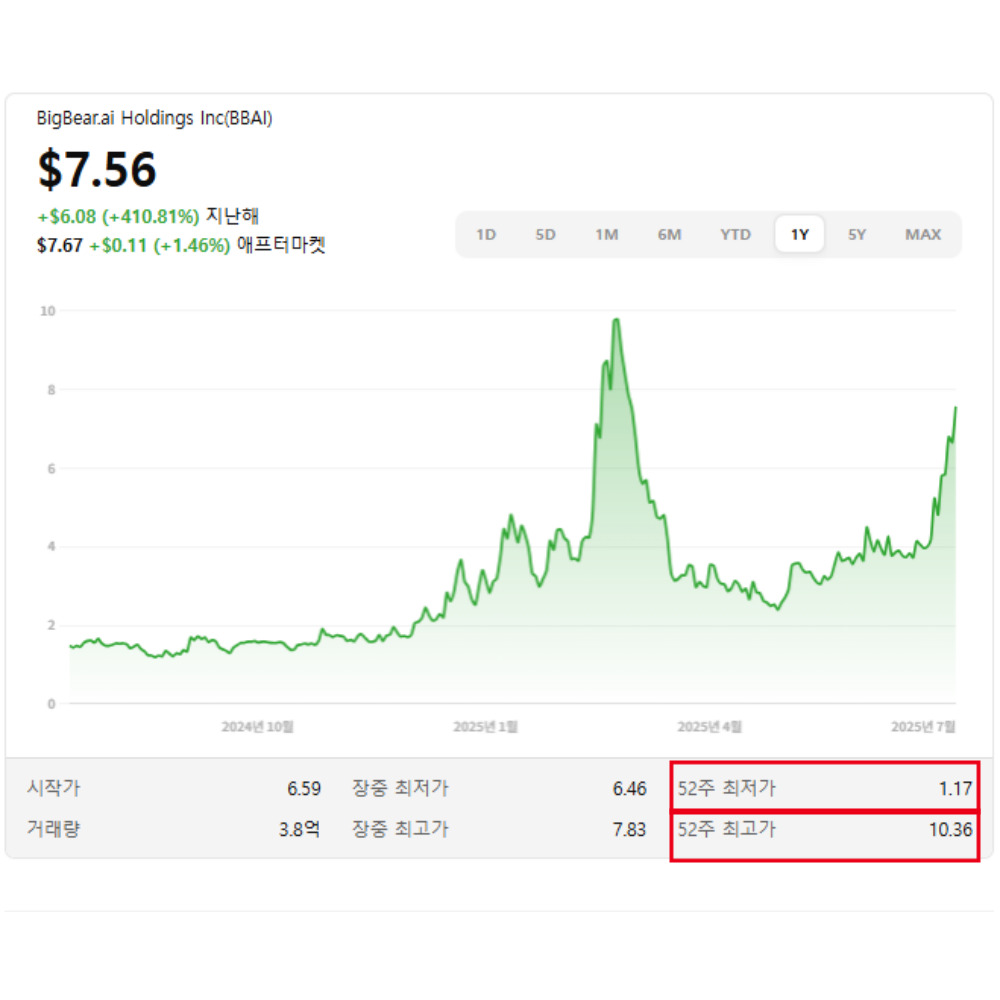This screenshot has width=1000, height=1000.
Task: Choose the YTD range tab
Action: click(x=735, y=235)
